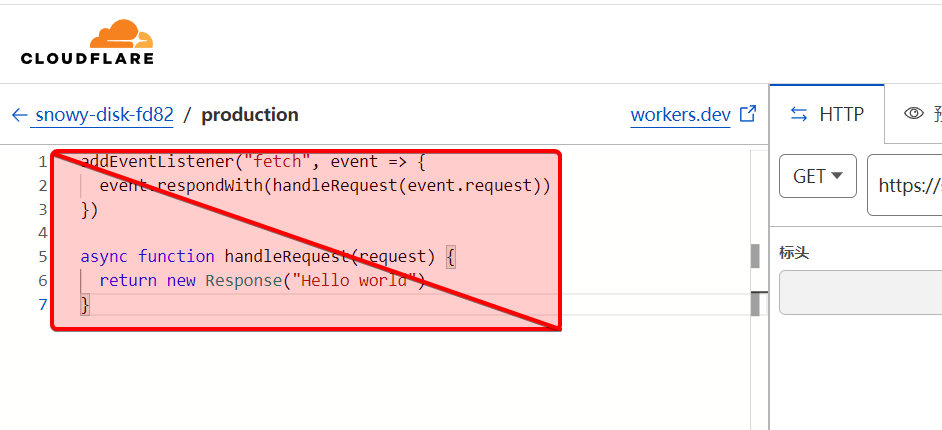Click the swap arrows icon on HTTP tab
Image resolution: width=942 pixels, height=430 pixels.
(x=798, y=114)
